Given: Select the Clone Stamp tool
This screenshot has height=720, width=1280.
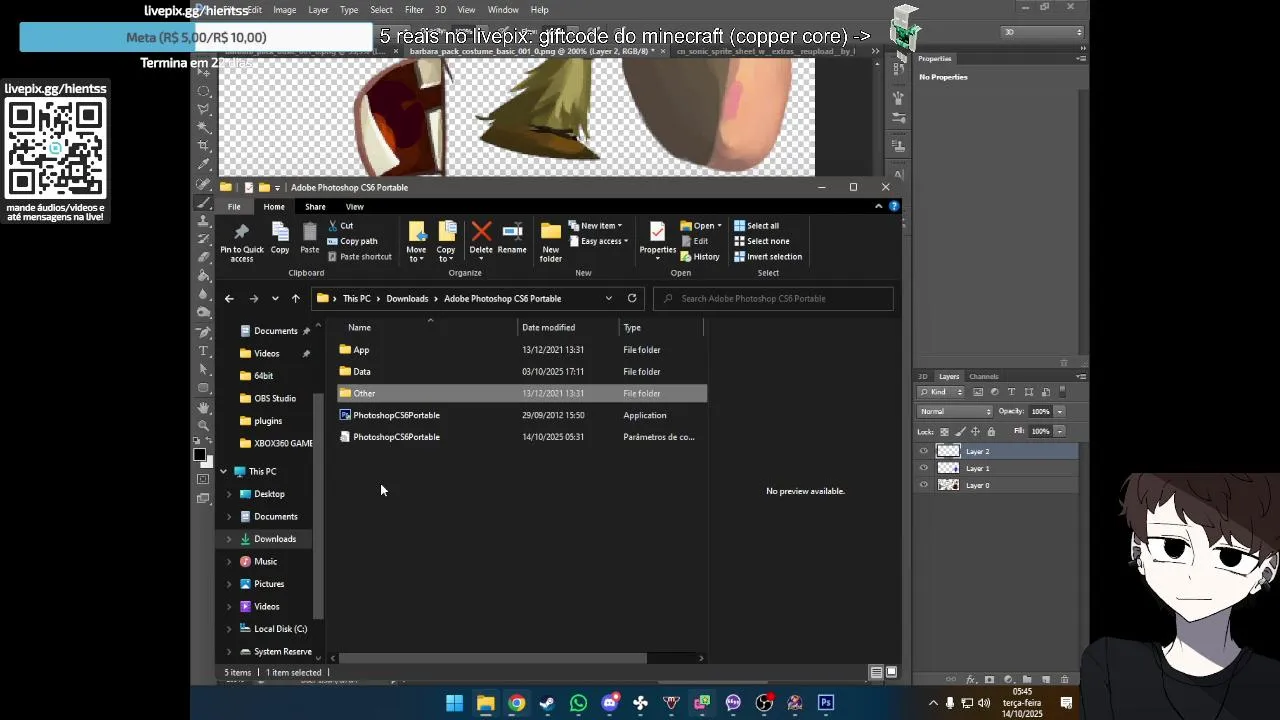Looking at the screenshot, I should coord(204,221).
